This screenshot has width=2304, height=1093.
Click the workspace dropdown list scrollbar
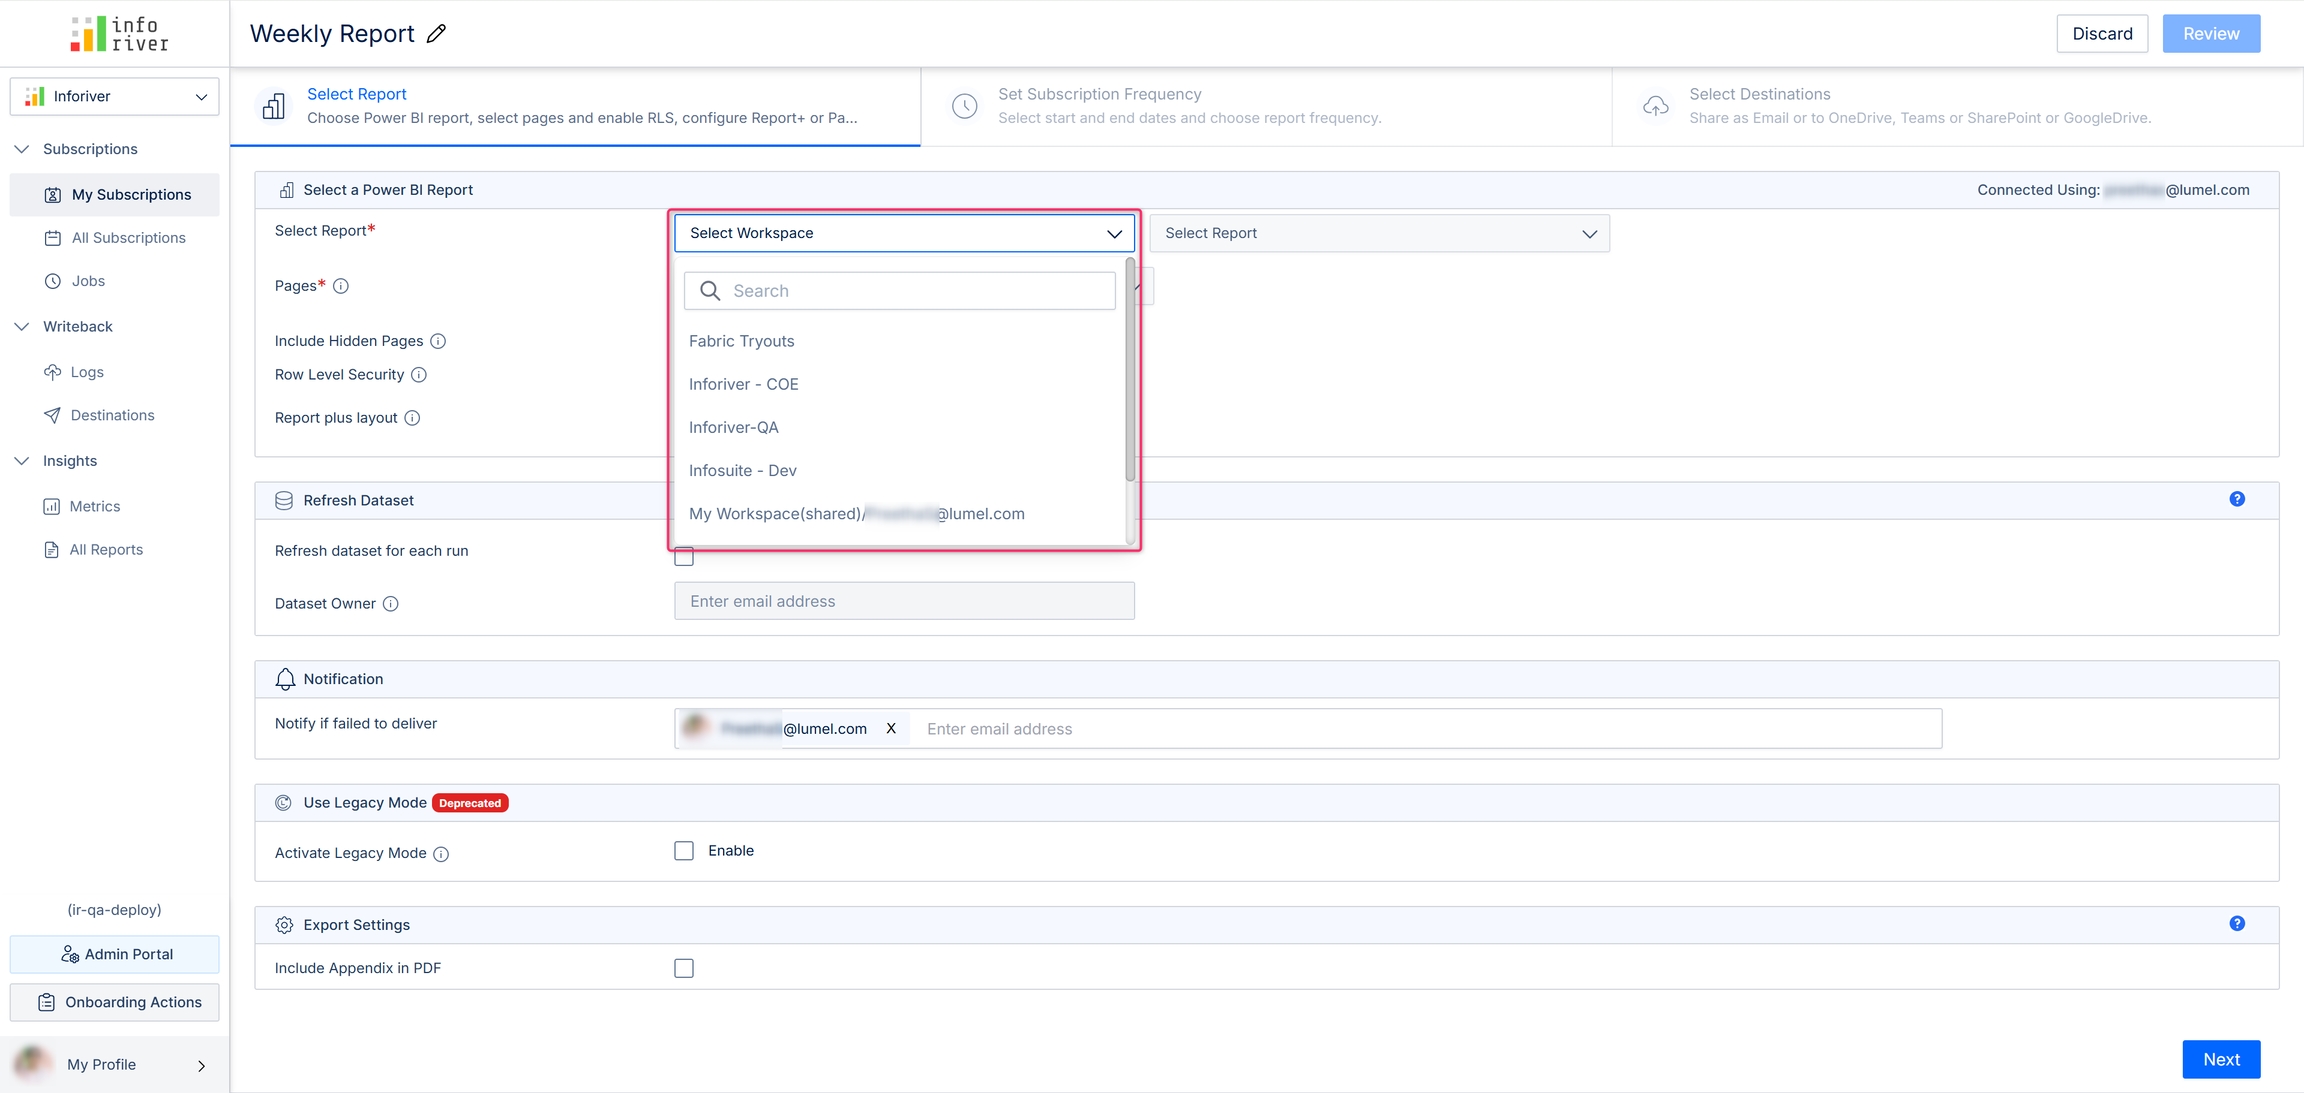point(1130,370)
